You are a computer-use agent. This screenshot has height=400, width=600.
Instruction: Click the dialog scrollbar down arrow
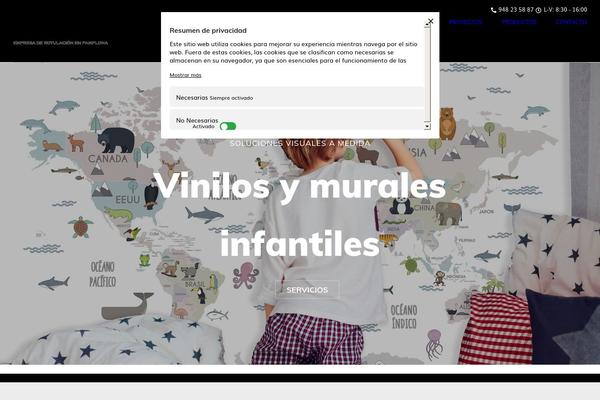click(x=427, y=126)
